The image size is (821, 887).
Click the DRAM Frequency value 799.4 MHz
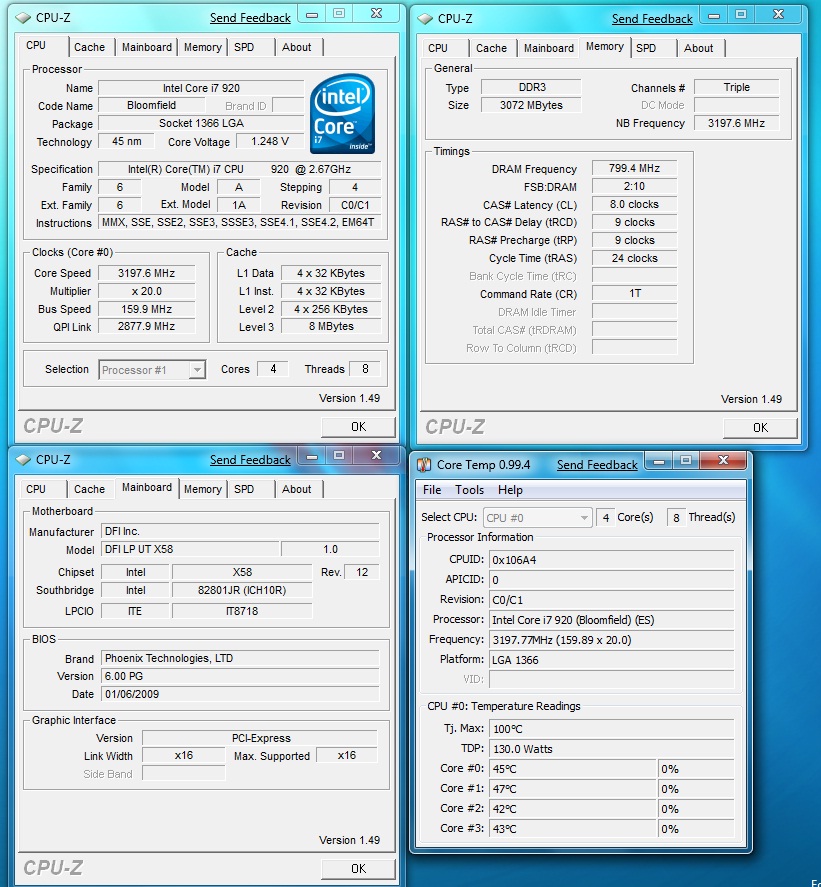pos(634,169)
